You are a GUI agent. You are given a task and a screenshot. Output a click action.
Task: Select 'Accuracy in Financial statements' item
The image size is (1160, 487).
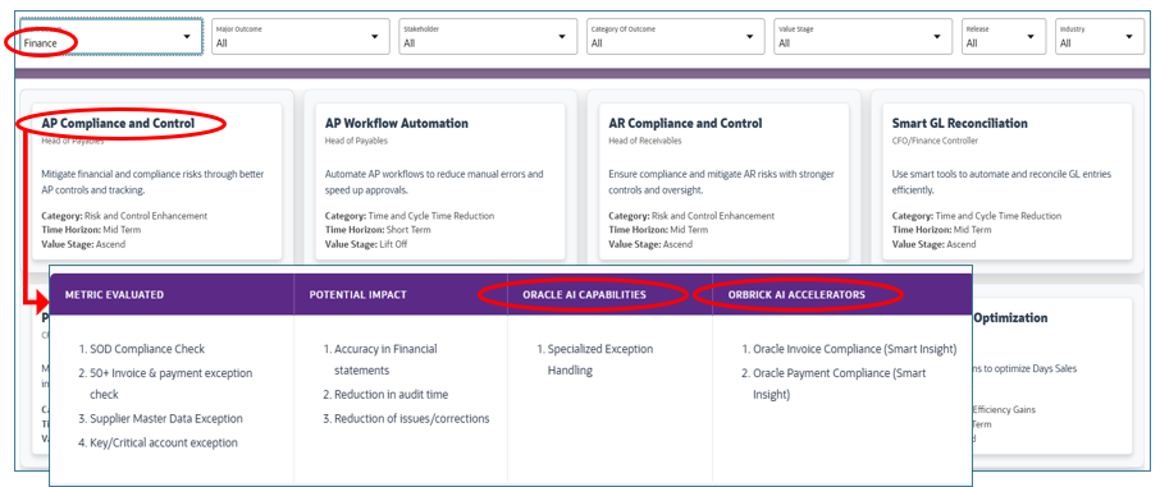pyautogui.click(x=380, y=359)
